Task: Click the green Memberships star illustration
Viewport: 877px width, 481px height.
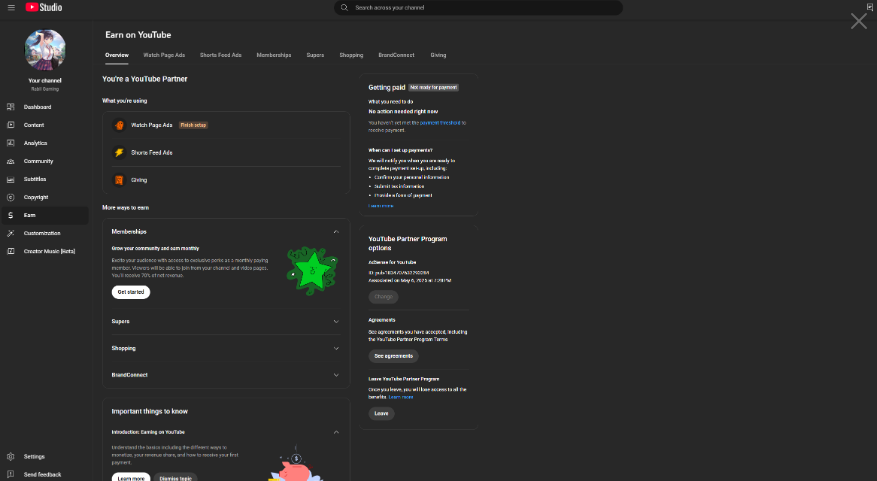Action: (x=312, y=271)
